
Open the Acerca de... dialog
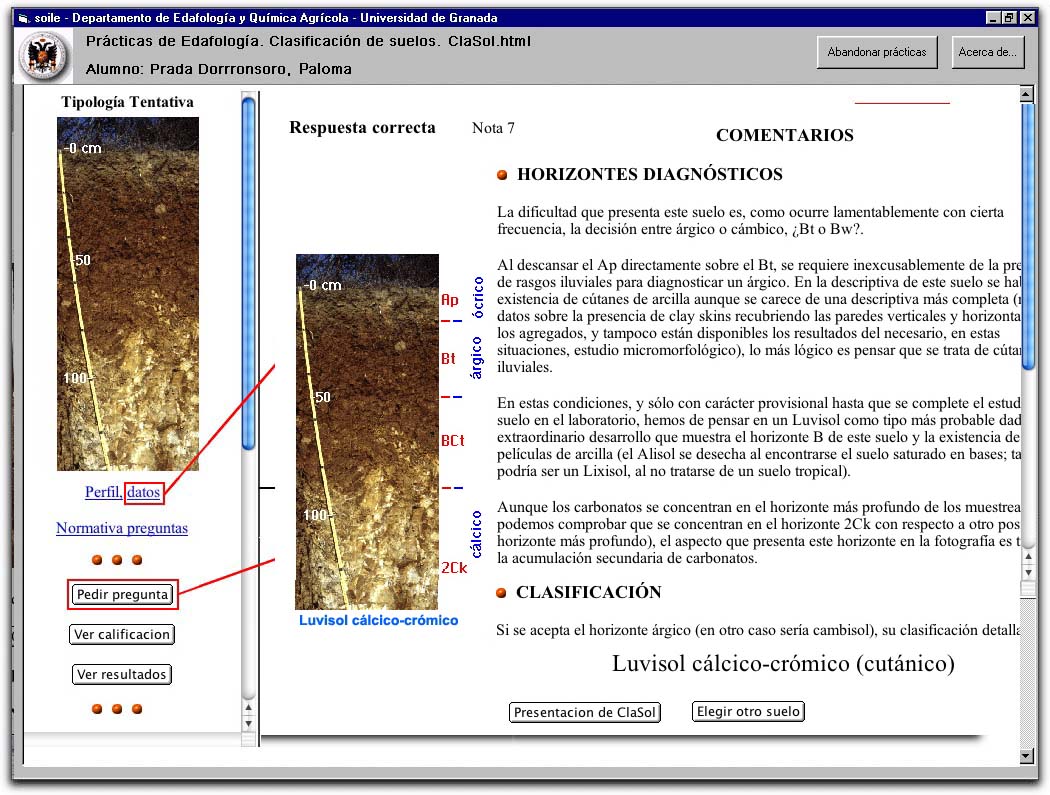click(x=987, y=52)
